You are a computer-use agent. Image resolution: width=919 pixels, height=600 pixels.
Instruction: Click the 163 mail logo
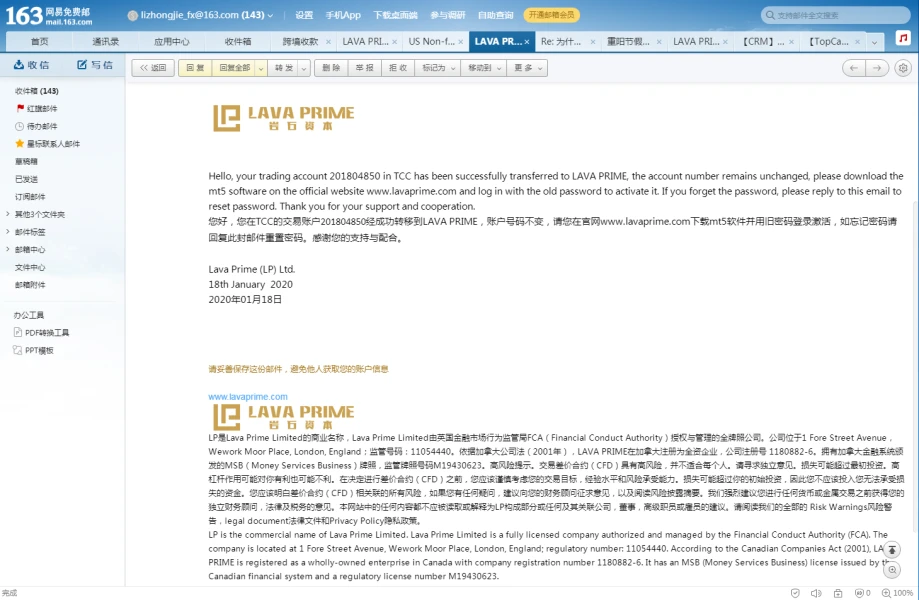click(x=49, y=15)
